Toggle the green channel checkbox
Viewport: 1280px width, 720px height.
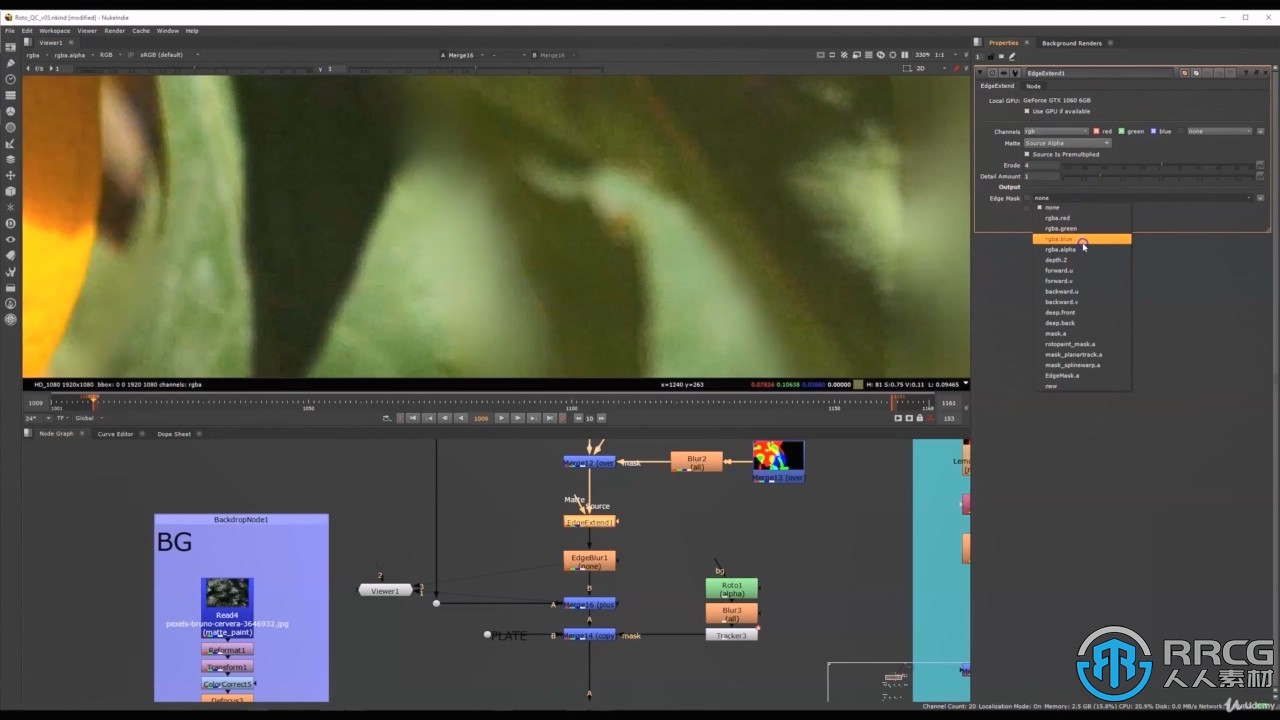click(1122, 131)
